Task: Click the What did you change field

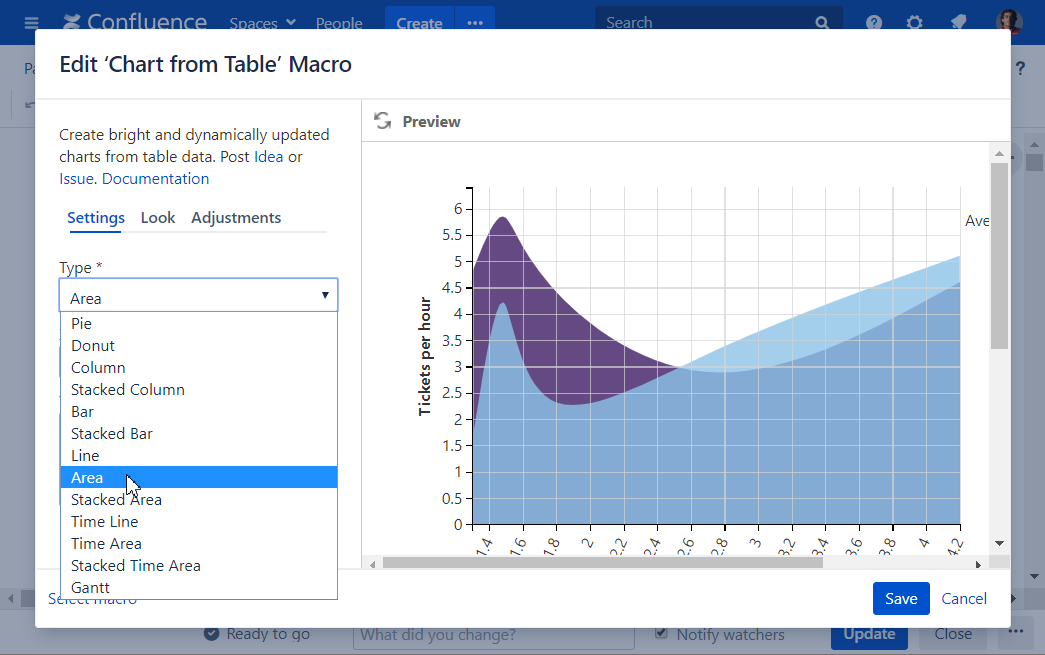Action: (x=493, y=634)
